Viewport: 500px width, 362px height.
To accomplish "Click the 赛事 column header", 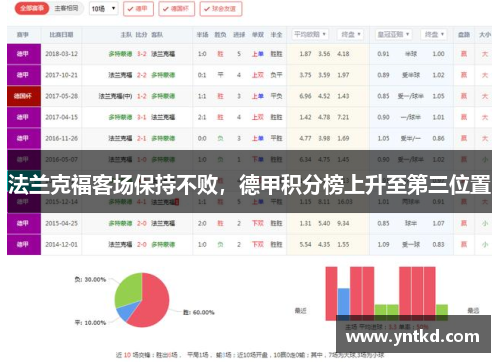I will tap(23, 35).
